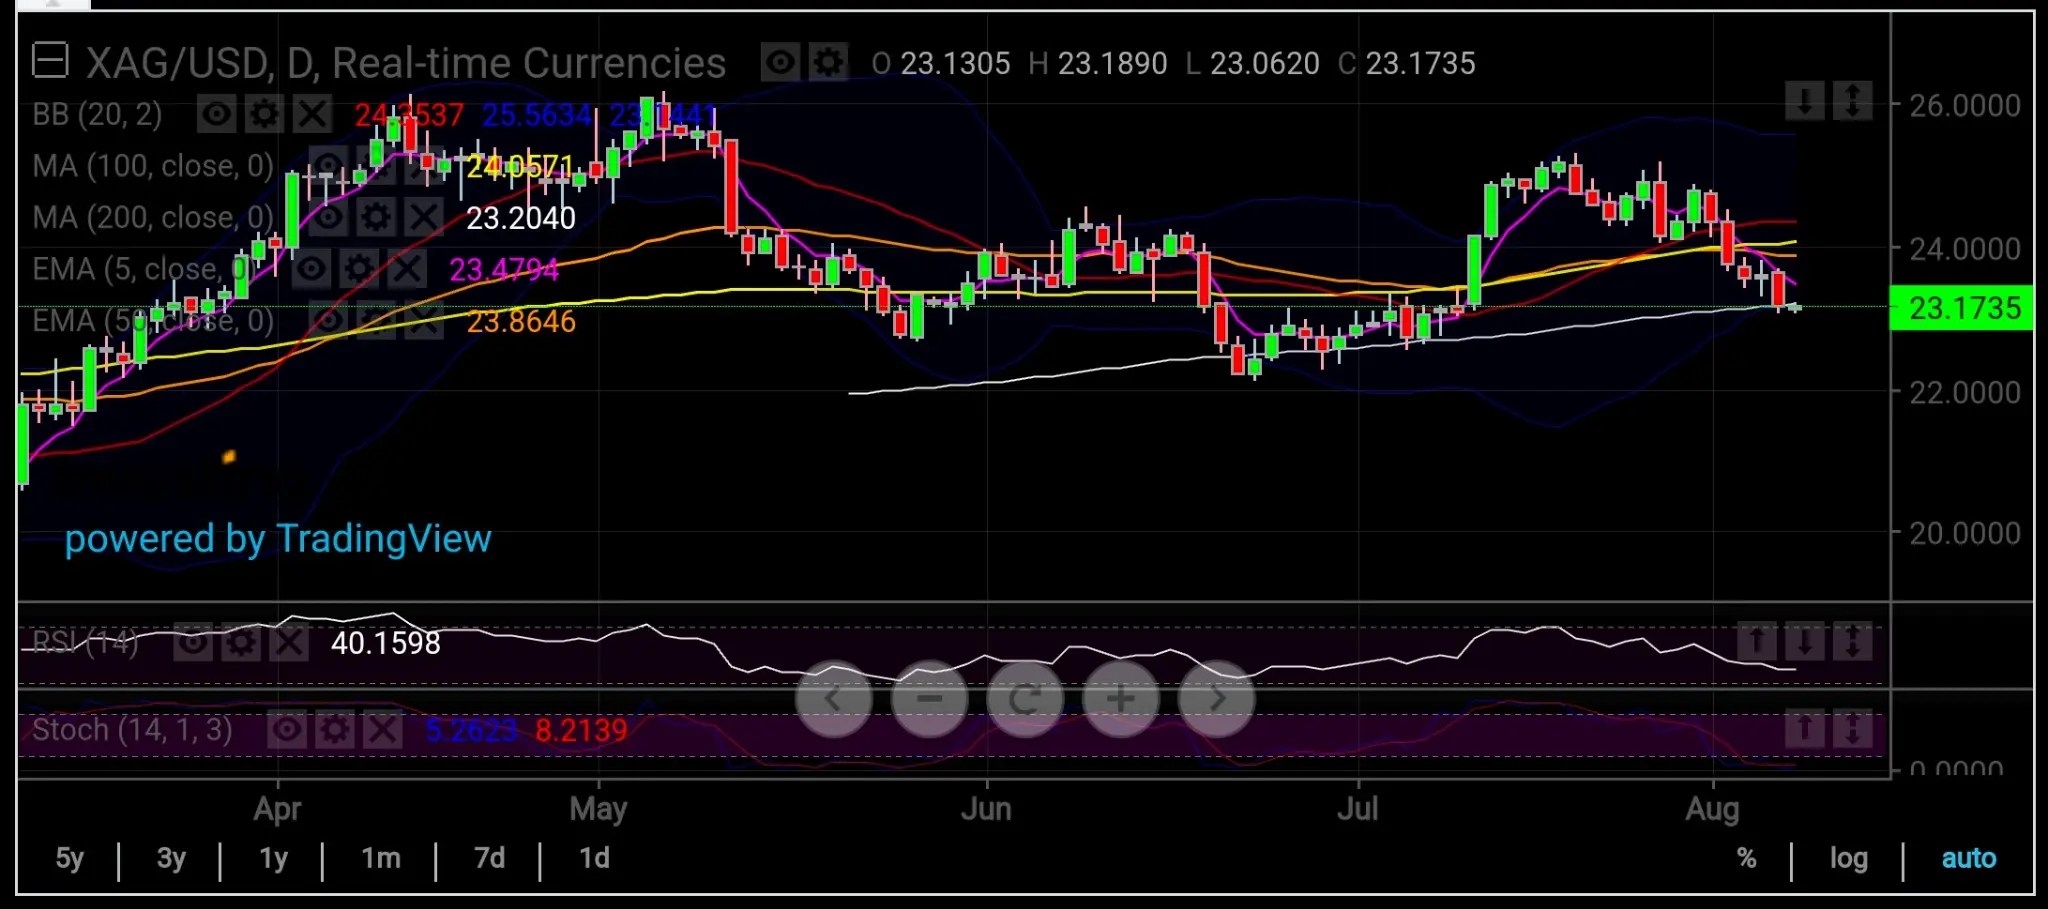Select the 1d time range
Screen dimensions: 2048x909
click(594, 858)
